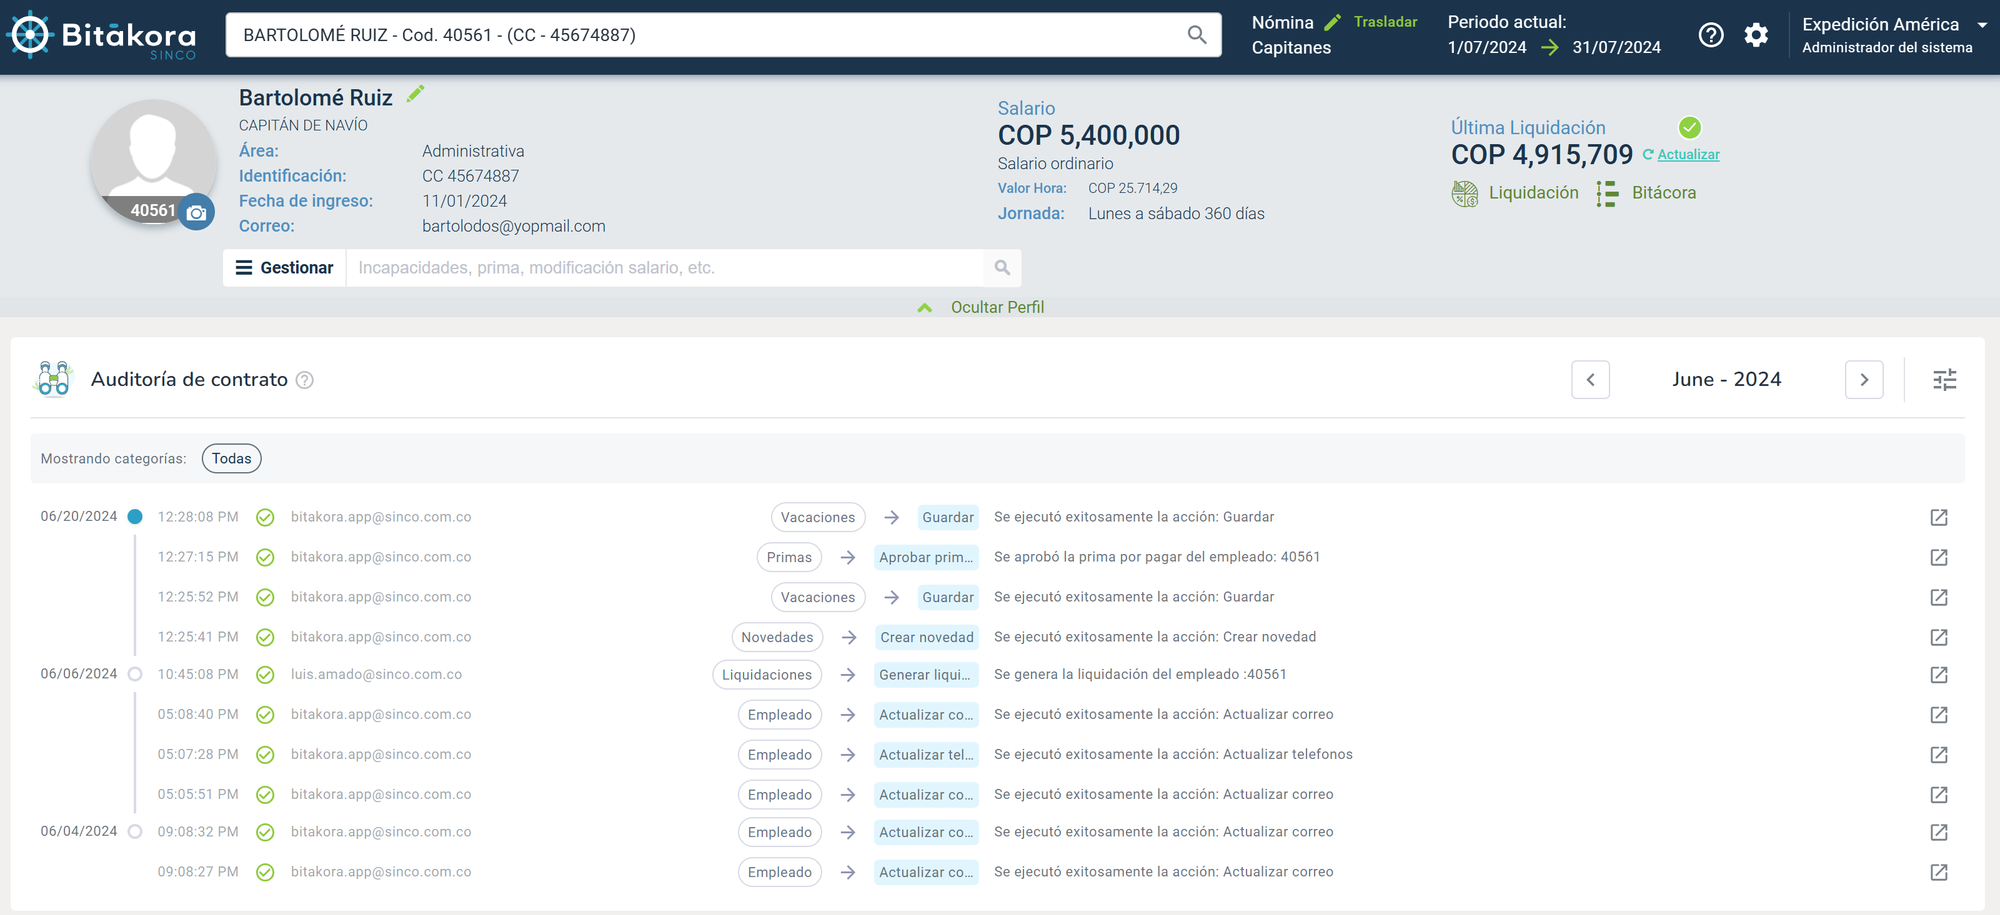This screenshot has height=915, width=2000.
Task: Open details of the 05:08:40 PM Empleado entry
Action: [1939, 715]
